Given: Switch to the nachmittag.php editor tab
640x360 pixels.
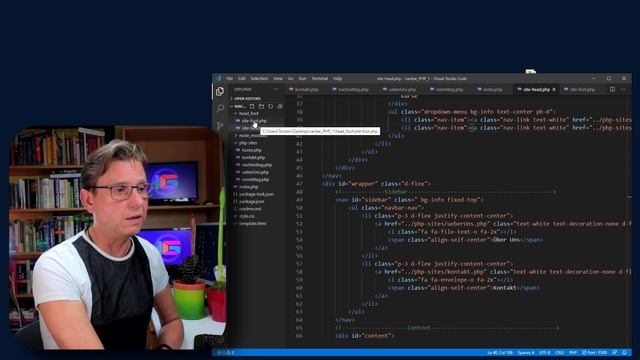Looking at the screenshot, I should coord(351,89).
